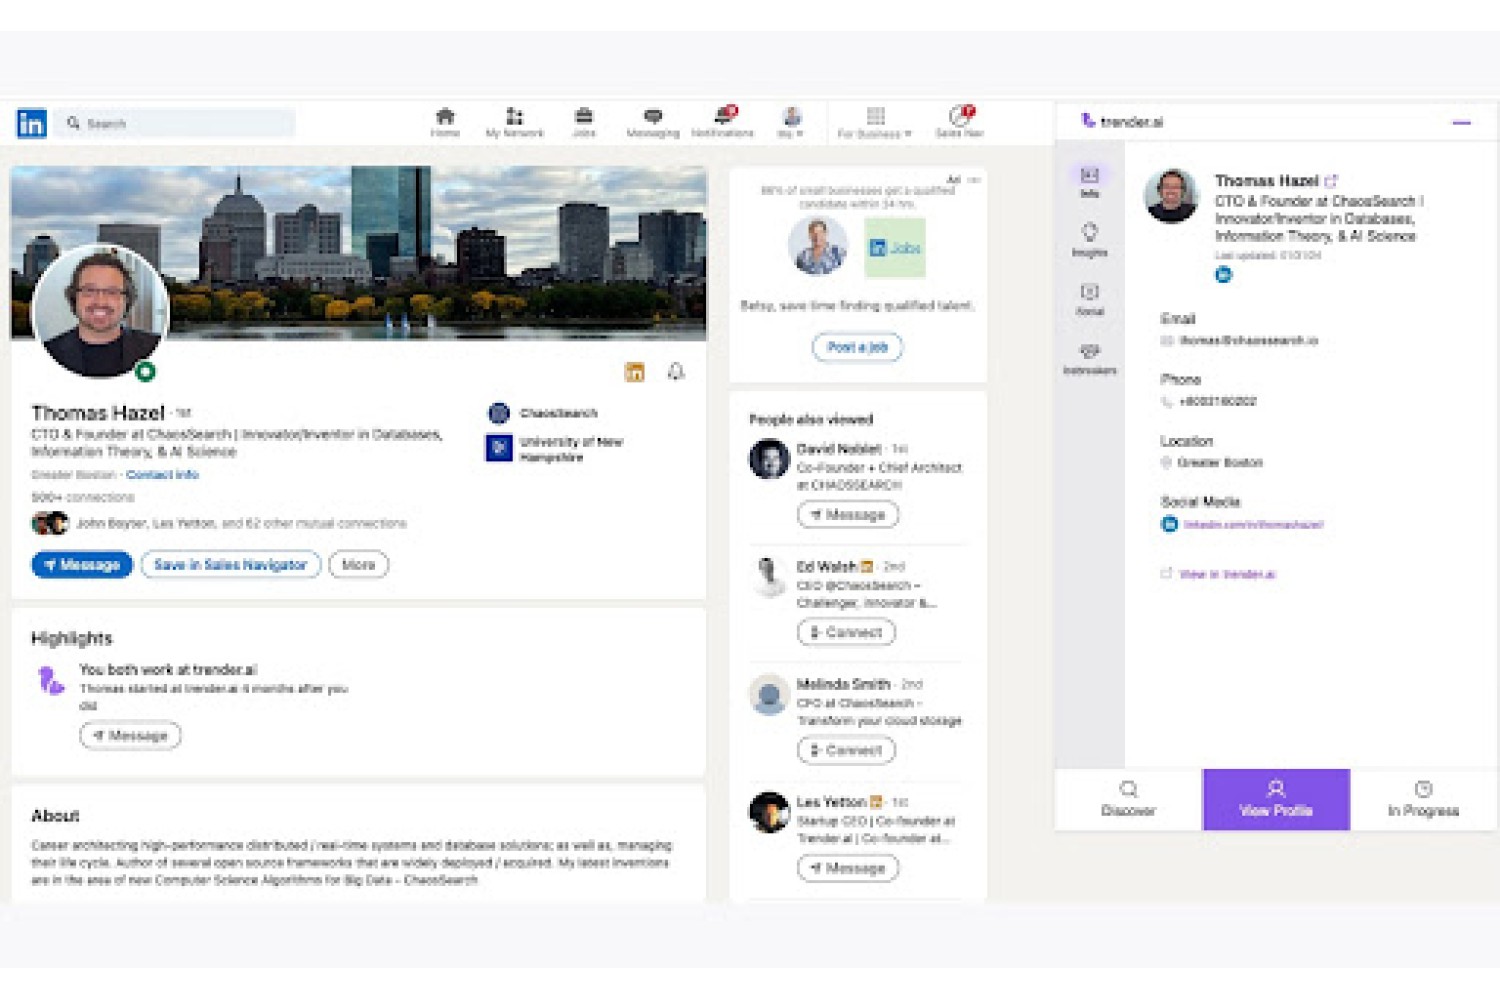Click the phone number in trender.ai panel

point(1217,401)
